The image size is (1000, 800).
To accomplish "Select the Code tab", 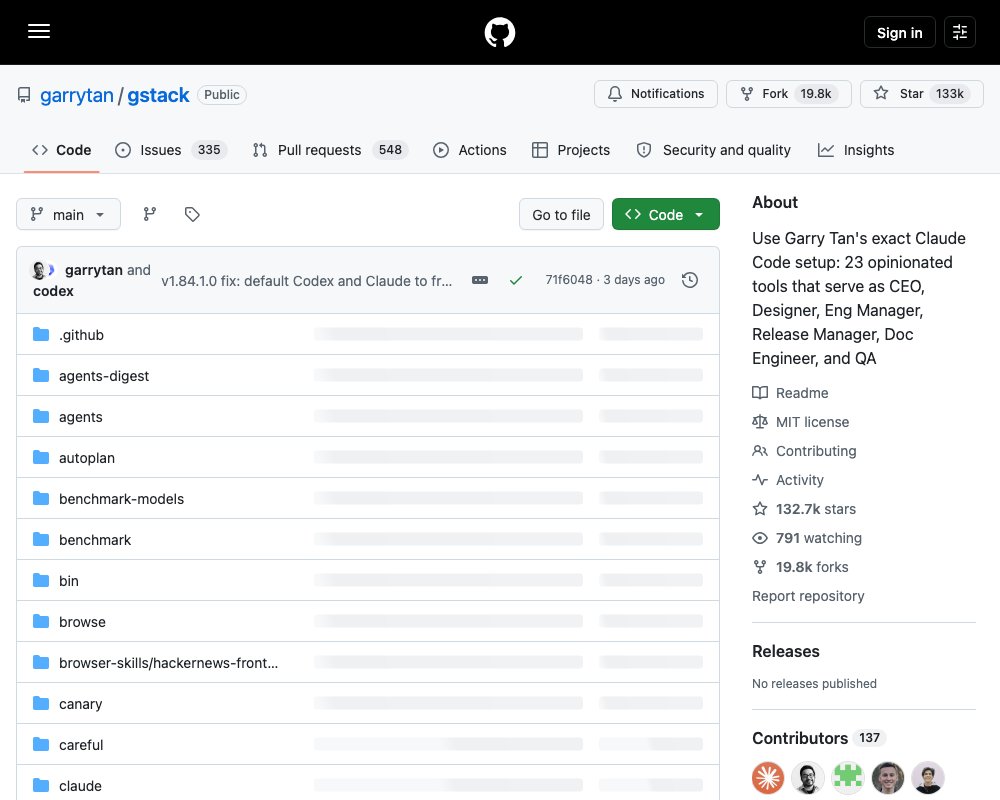I will click(x=62, y=150).
